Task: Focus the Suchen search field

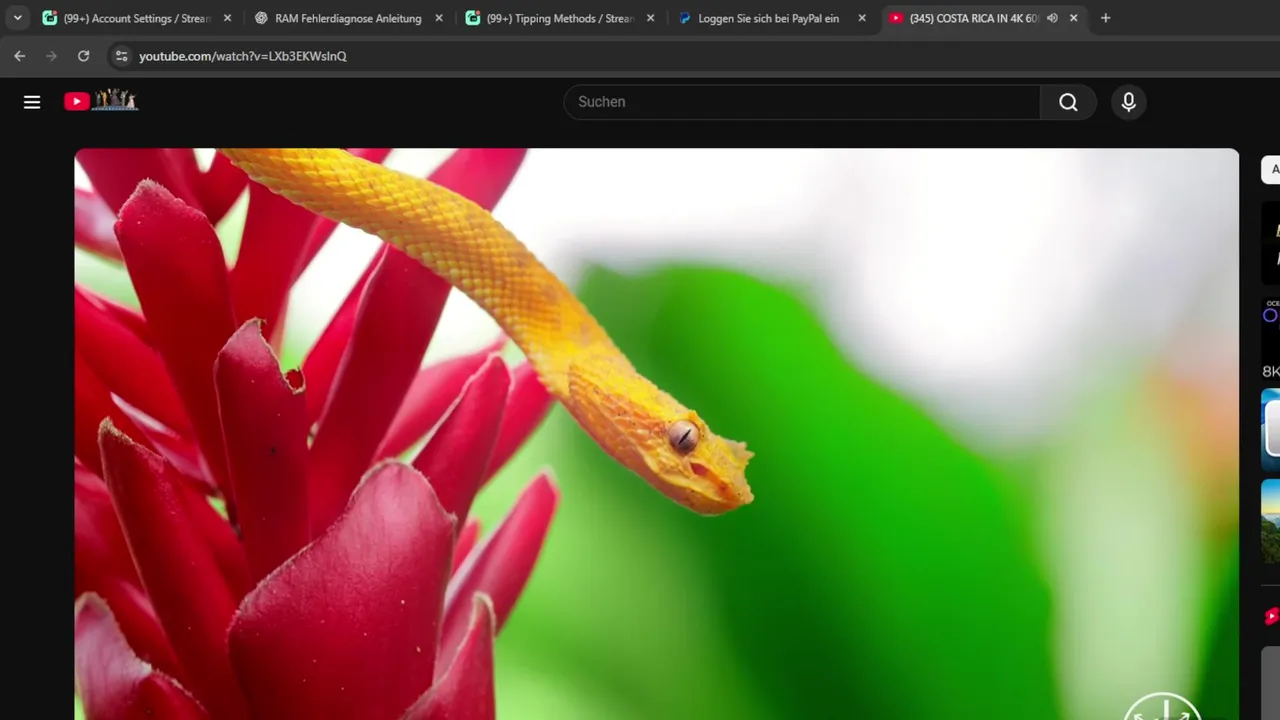Action: point(802,102)
